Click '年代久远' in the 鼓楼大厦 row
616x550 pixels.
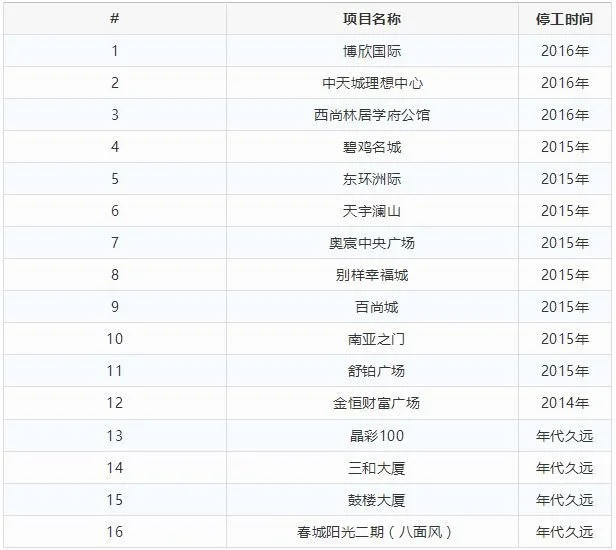coord(565,500)
